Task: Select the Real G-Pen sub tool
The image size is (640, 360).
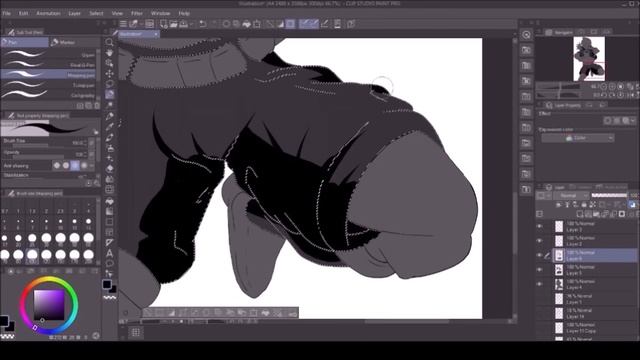Action: [48, 64]
